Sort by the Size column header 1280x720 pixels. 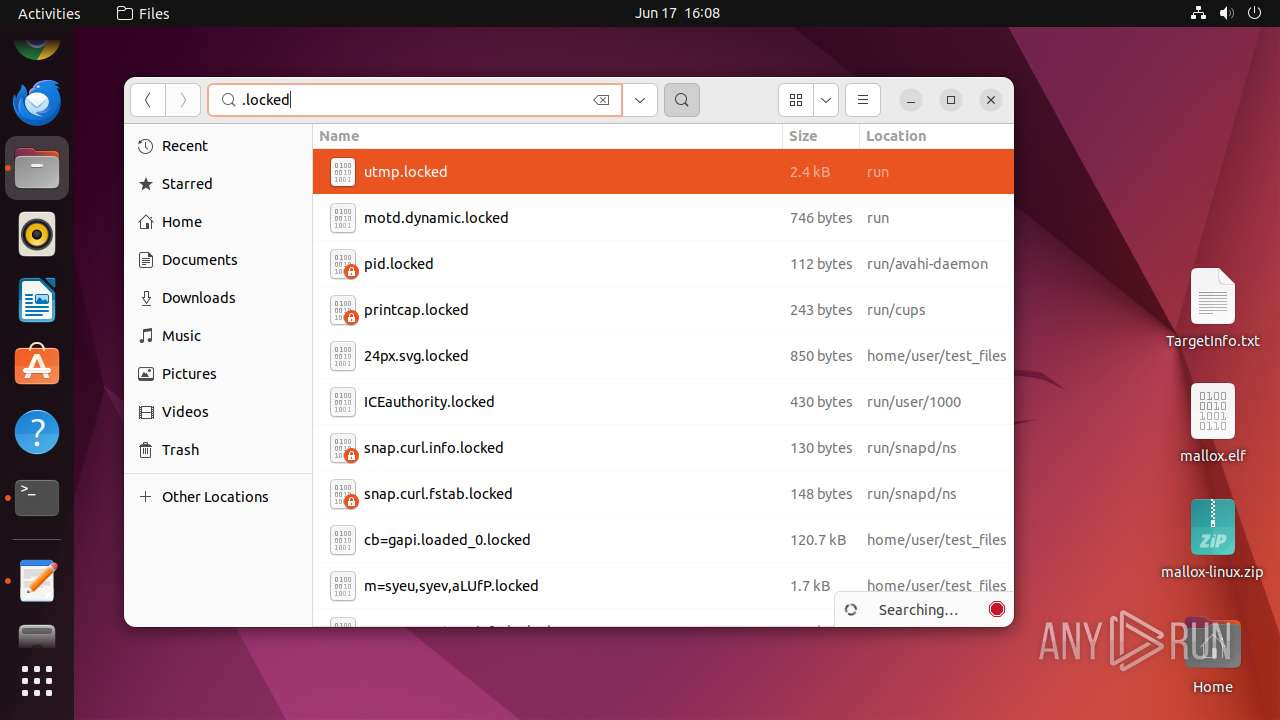pyautogui.click(x=820, y=136)
